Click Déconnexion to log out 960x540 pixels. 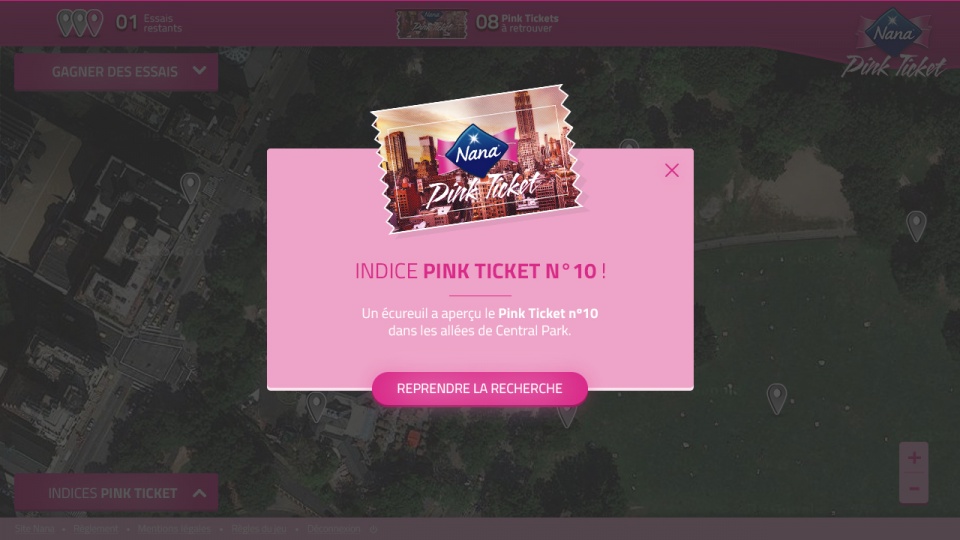coord(334,528)
